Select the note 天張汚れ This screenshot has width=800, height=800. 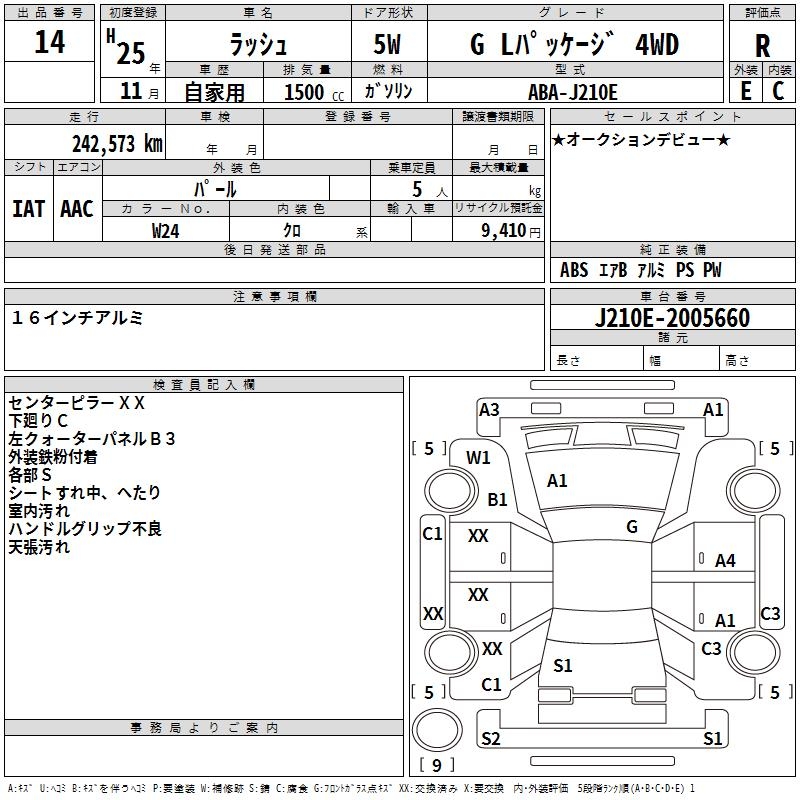click(x=39, y=547)
